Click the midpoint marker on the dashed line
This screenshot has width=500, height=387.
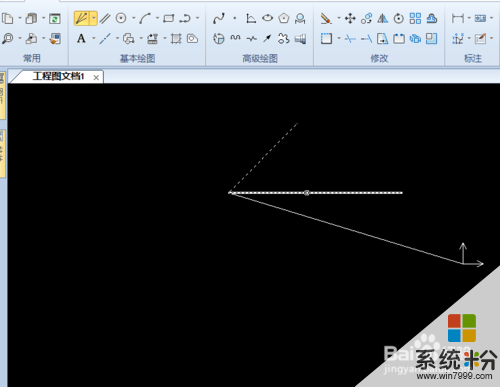pos(307,193)
